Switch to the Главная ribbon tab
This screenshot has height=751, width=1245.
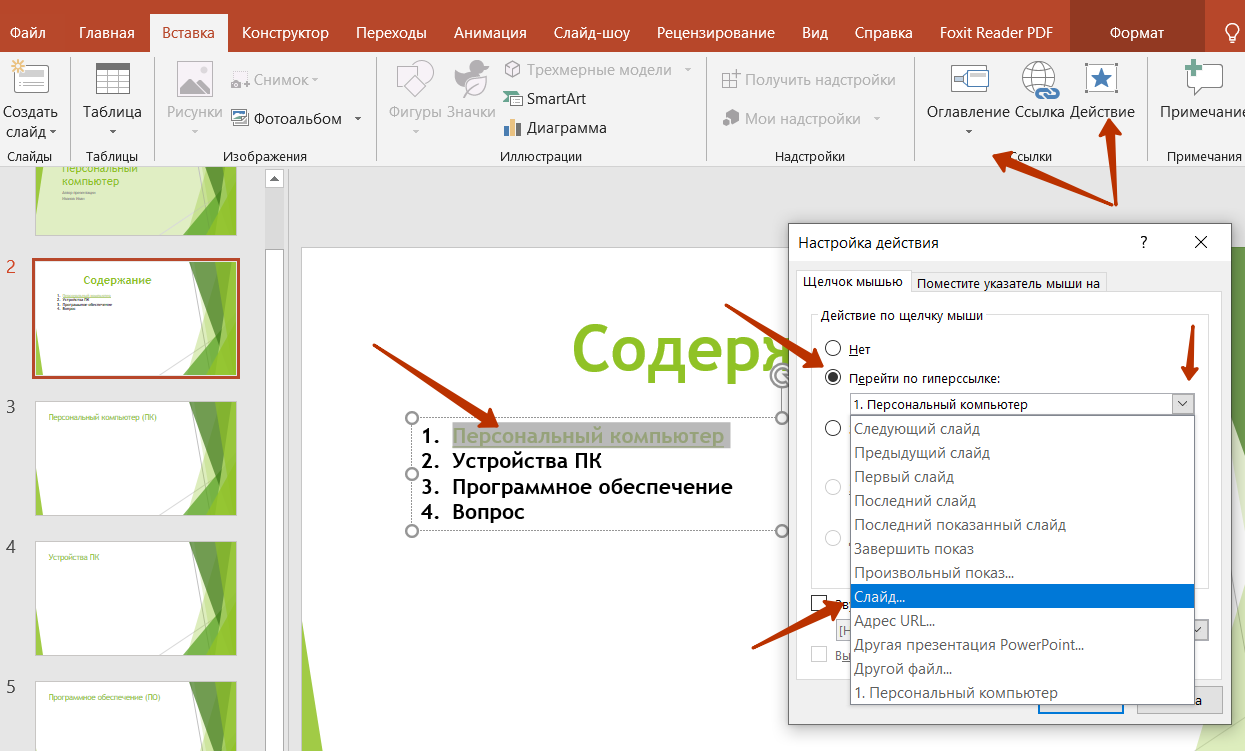coord(106,33)
